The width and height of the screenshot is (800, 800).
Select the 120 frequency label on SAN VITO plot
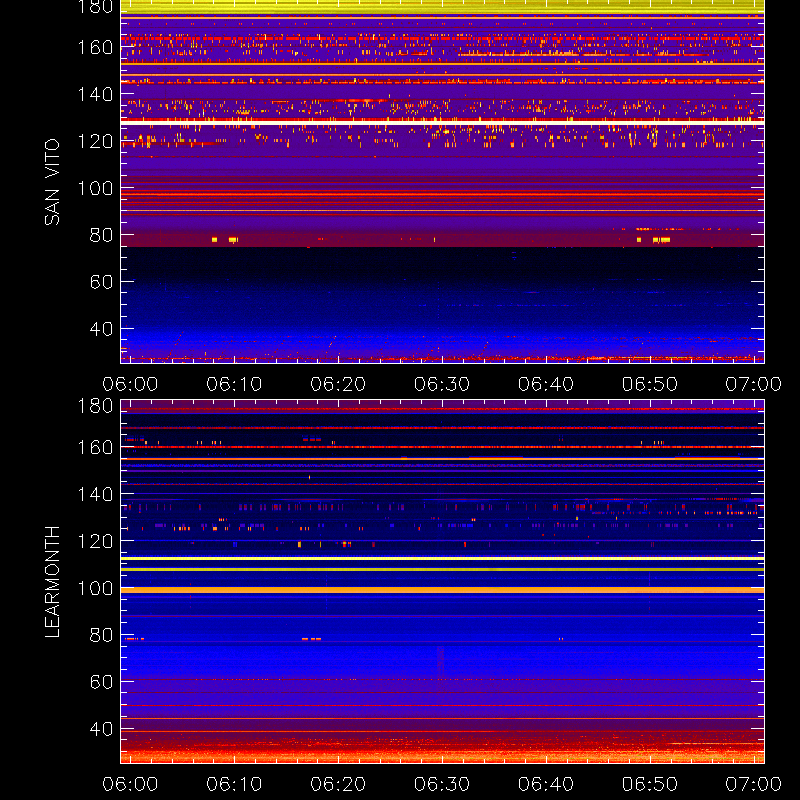coord(95,141)
